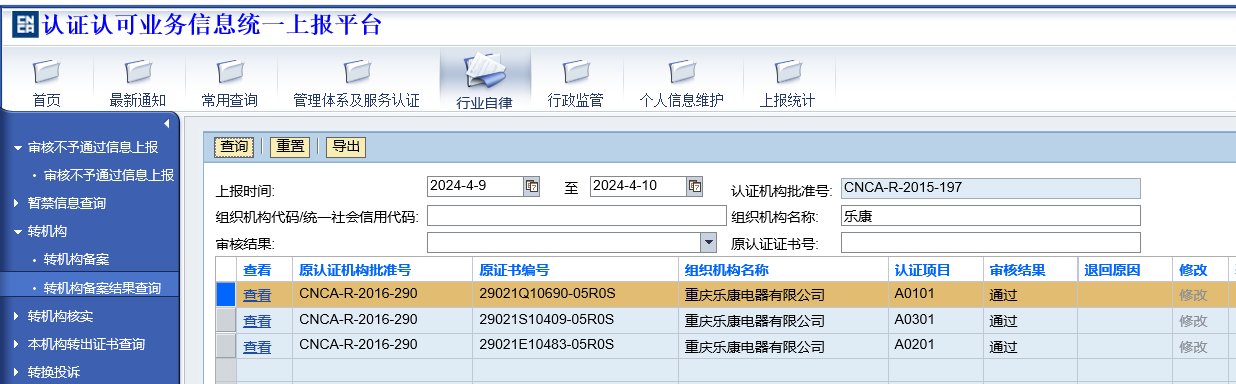Open start date calendar picker

pos(532,186)
